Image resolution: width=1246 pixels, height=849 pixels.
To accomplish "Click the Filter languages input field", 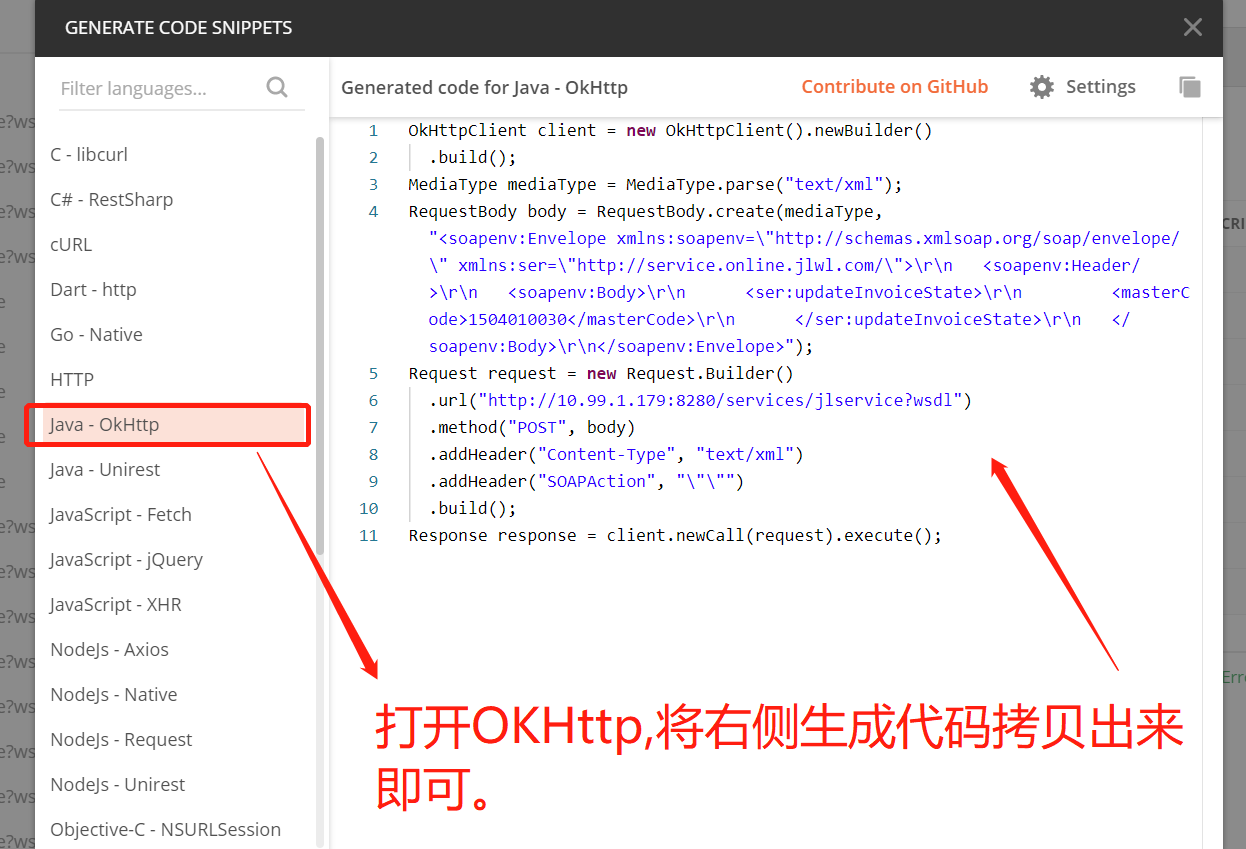I will 150,88.
